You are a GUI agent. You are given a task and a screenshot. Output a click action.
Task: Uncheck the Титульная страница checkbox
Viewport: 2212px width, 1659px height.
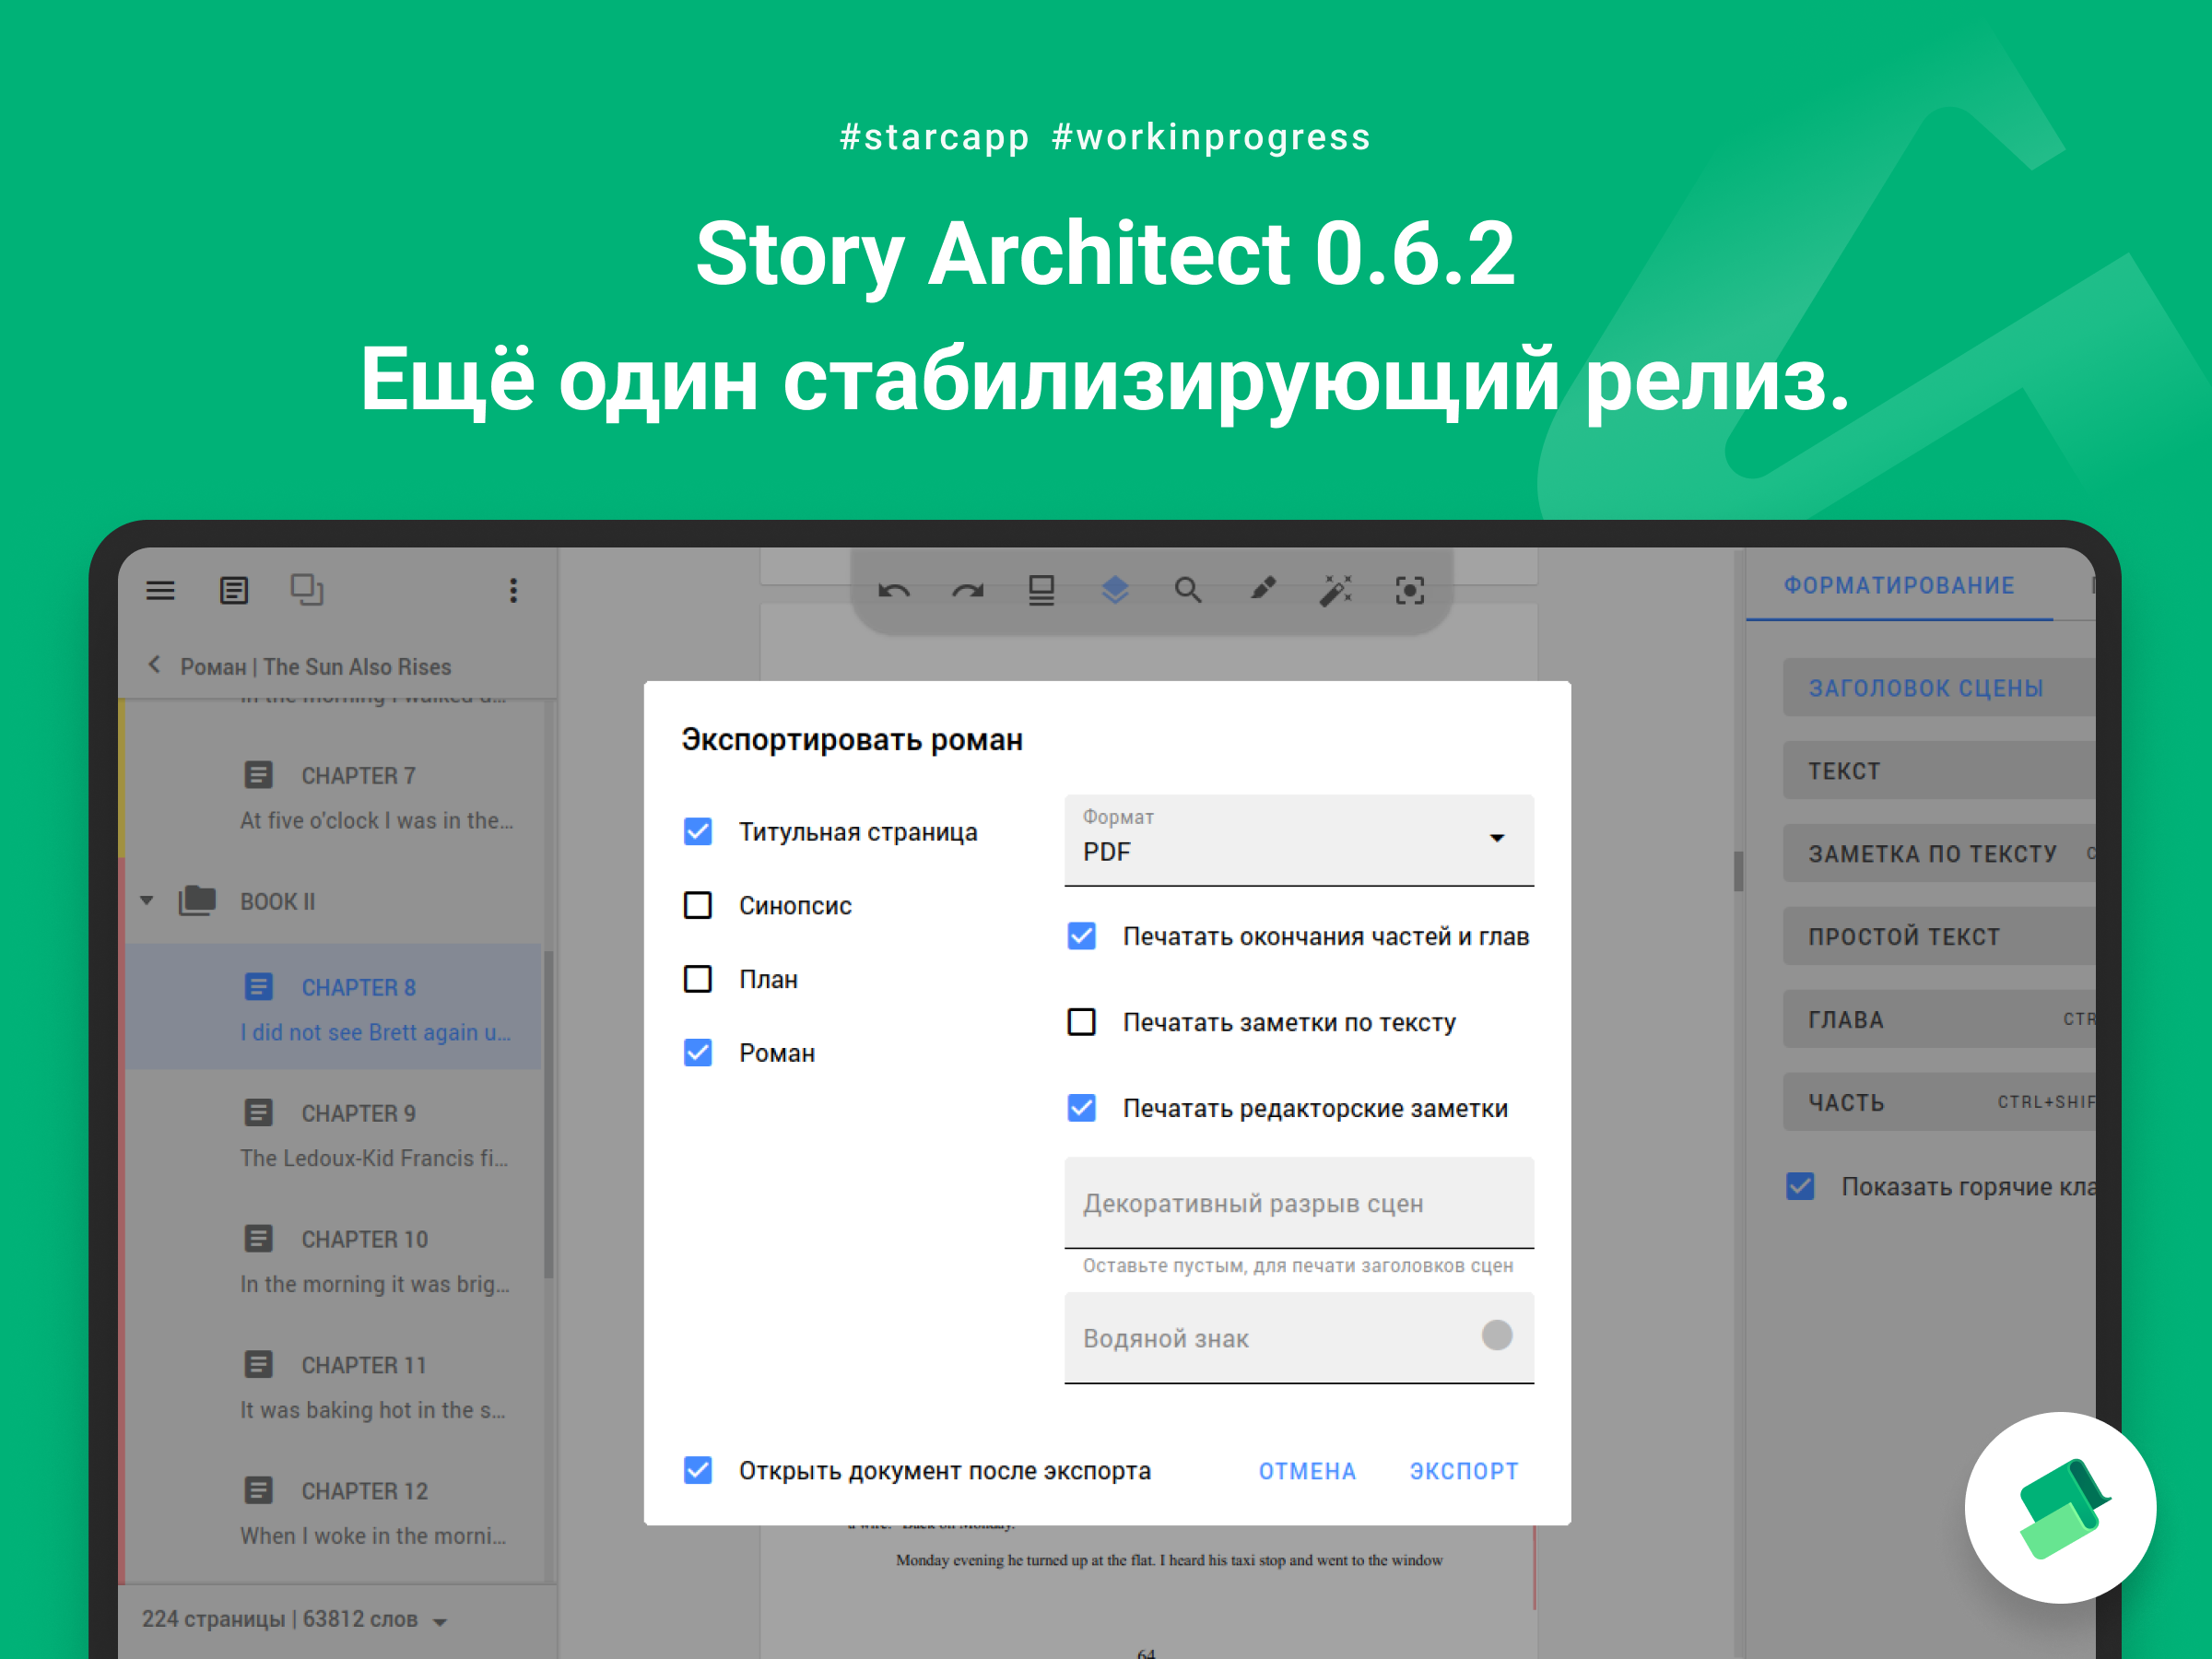click(698, 831)
